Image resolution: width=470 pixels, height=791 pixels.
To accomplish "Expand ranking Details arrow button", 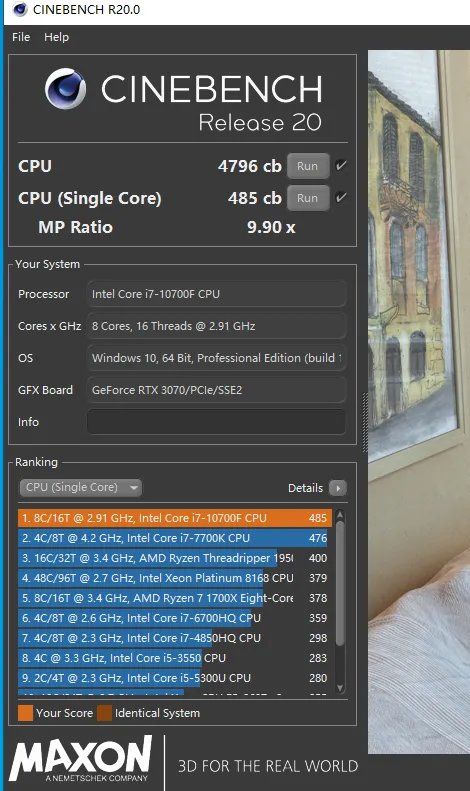I will coord(337,488).
